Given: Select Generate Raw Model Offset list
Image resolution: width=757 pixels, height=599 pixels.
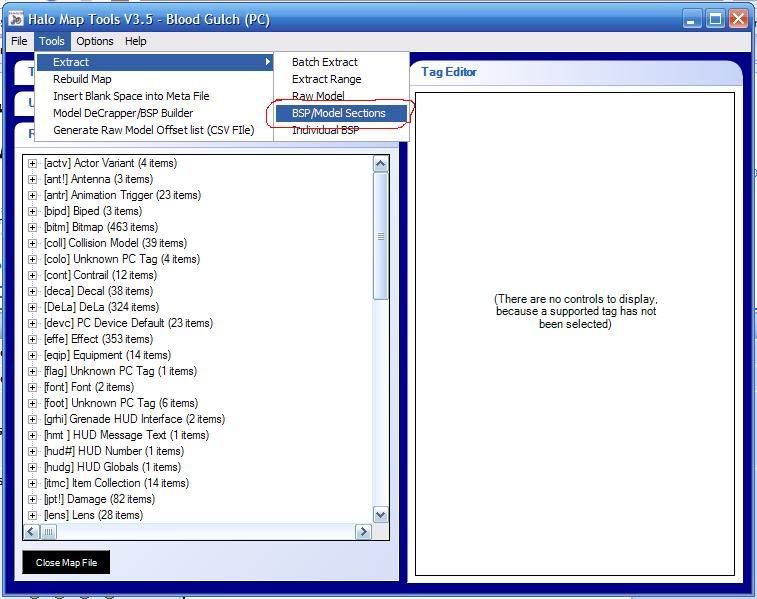Looking at the screenshot, I should click(x=155, y=130).
